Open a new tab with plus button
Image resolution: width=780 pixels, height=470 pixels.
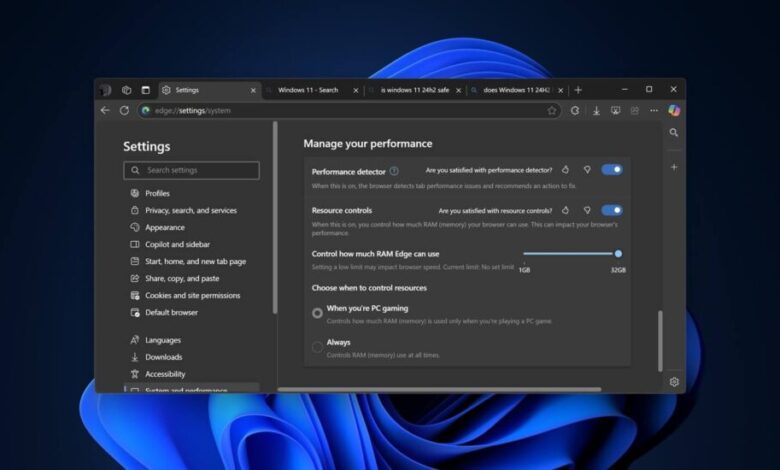tap(578, 90)
